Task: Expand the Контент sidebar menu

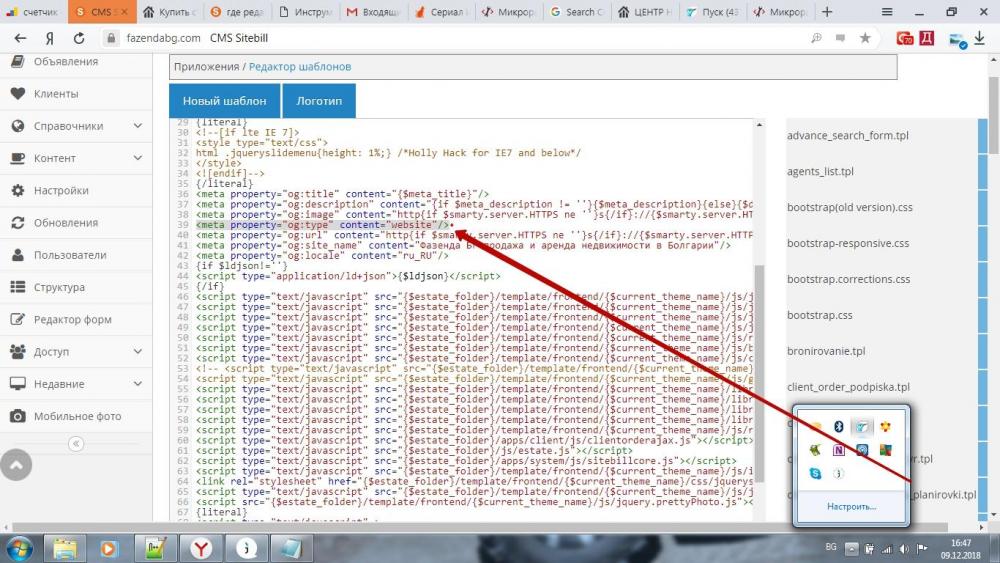Action: [x=138, y=158]
